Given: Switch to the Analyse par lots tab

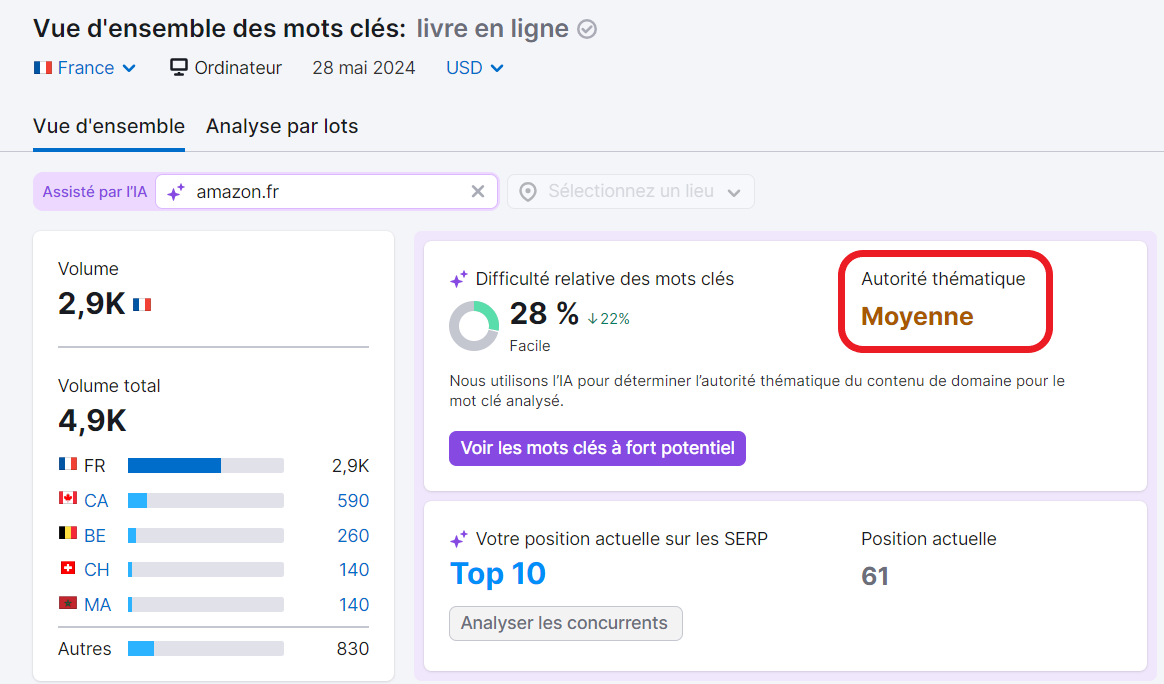Looking at the screenshot, I should (x=282, y=127).
